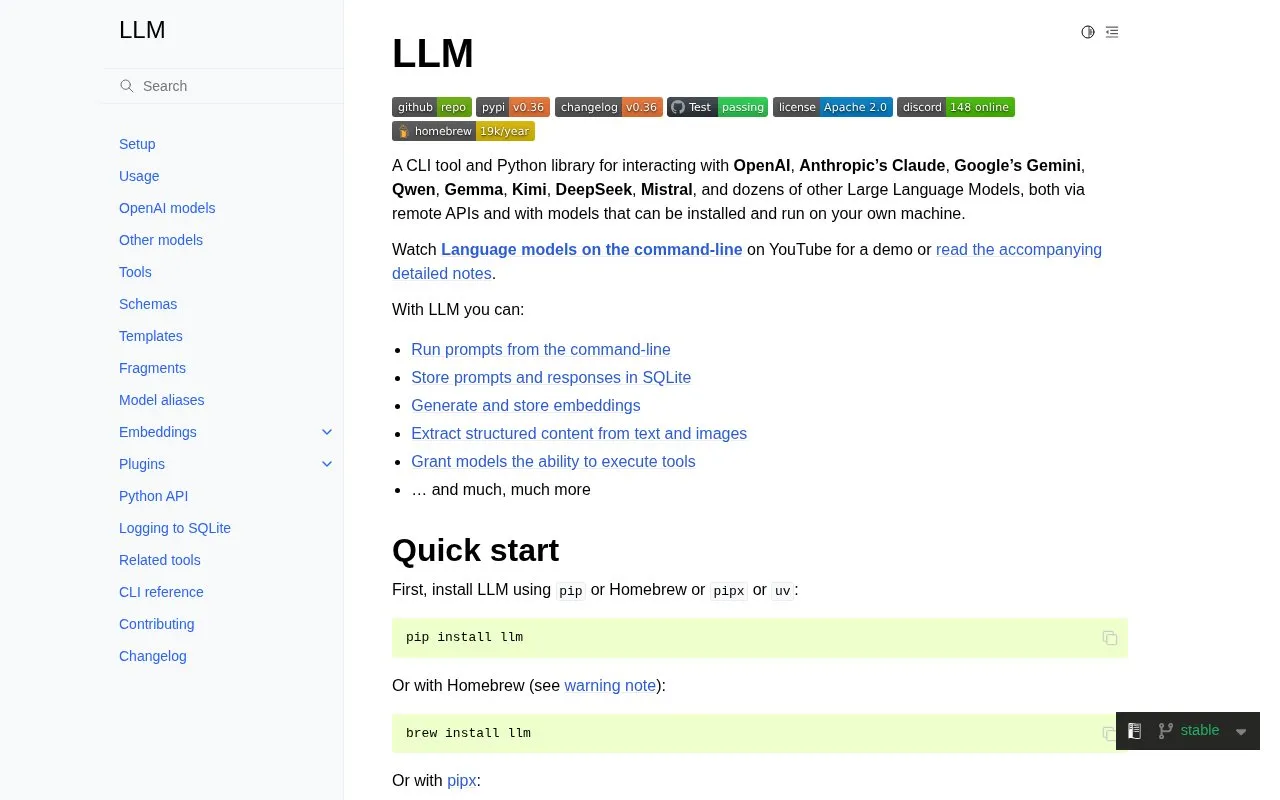Focus the Search input field
This screenshot has width=1280, height=800.
(222, 86)
